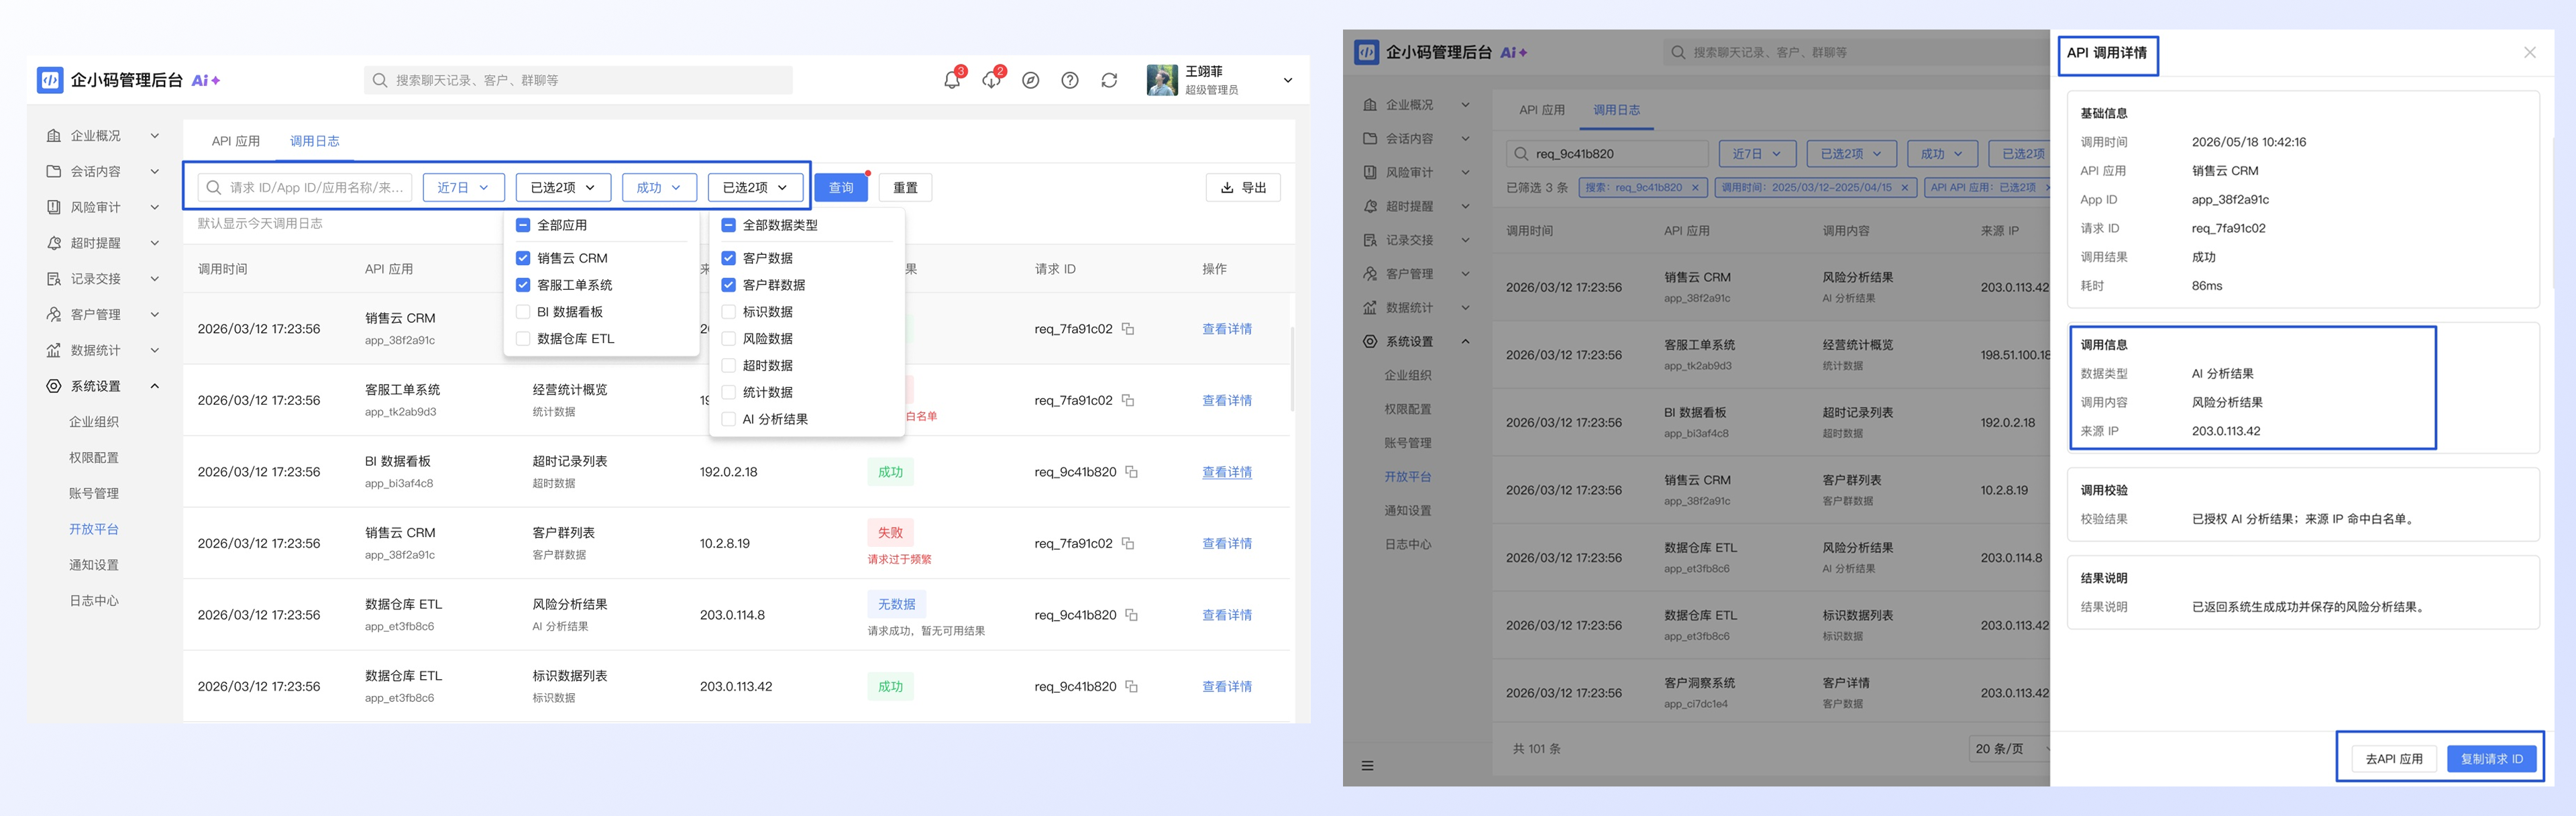Click user avatar of 王翊菲
This screenshot has width=2576, height=816.
tap(1162, 80)
